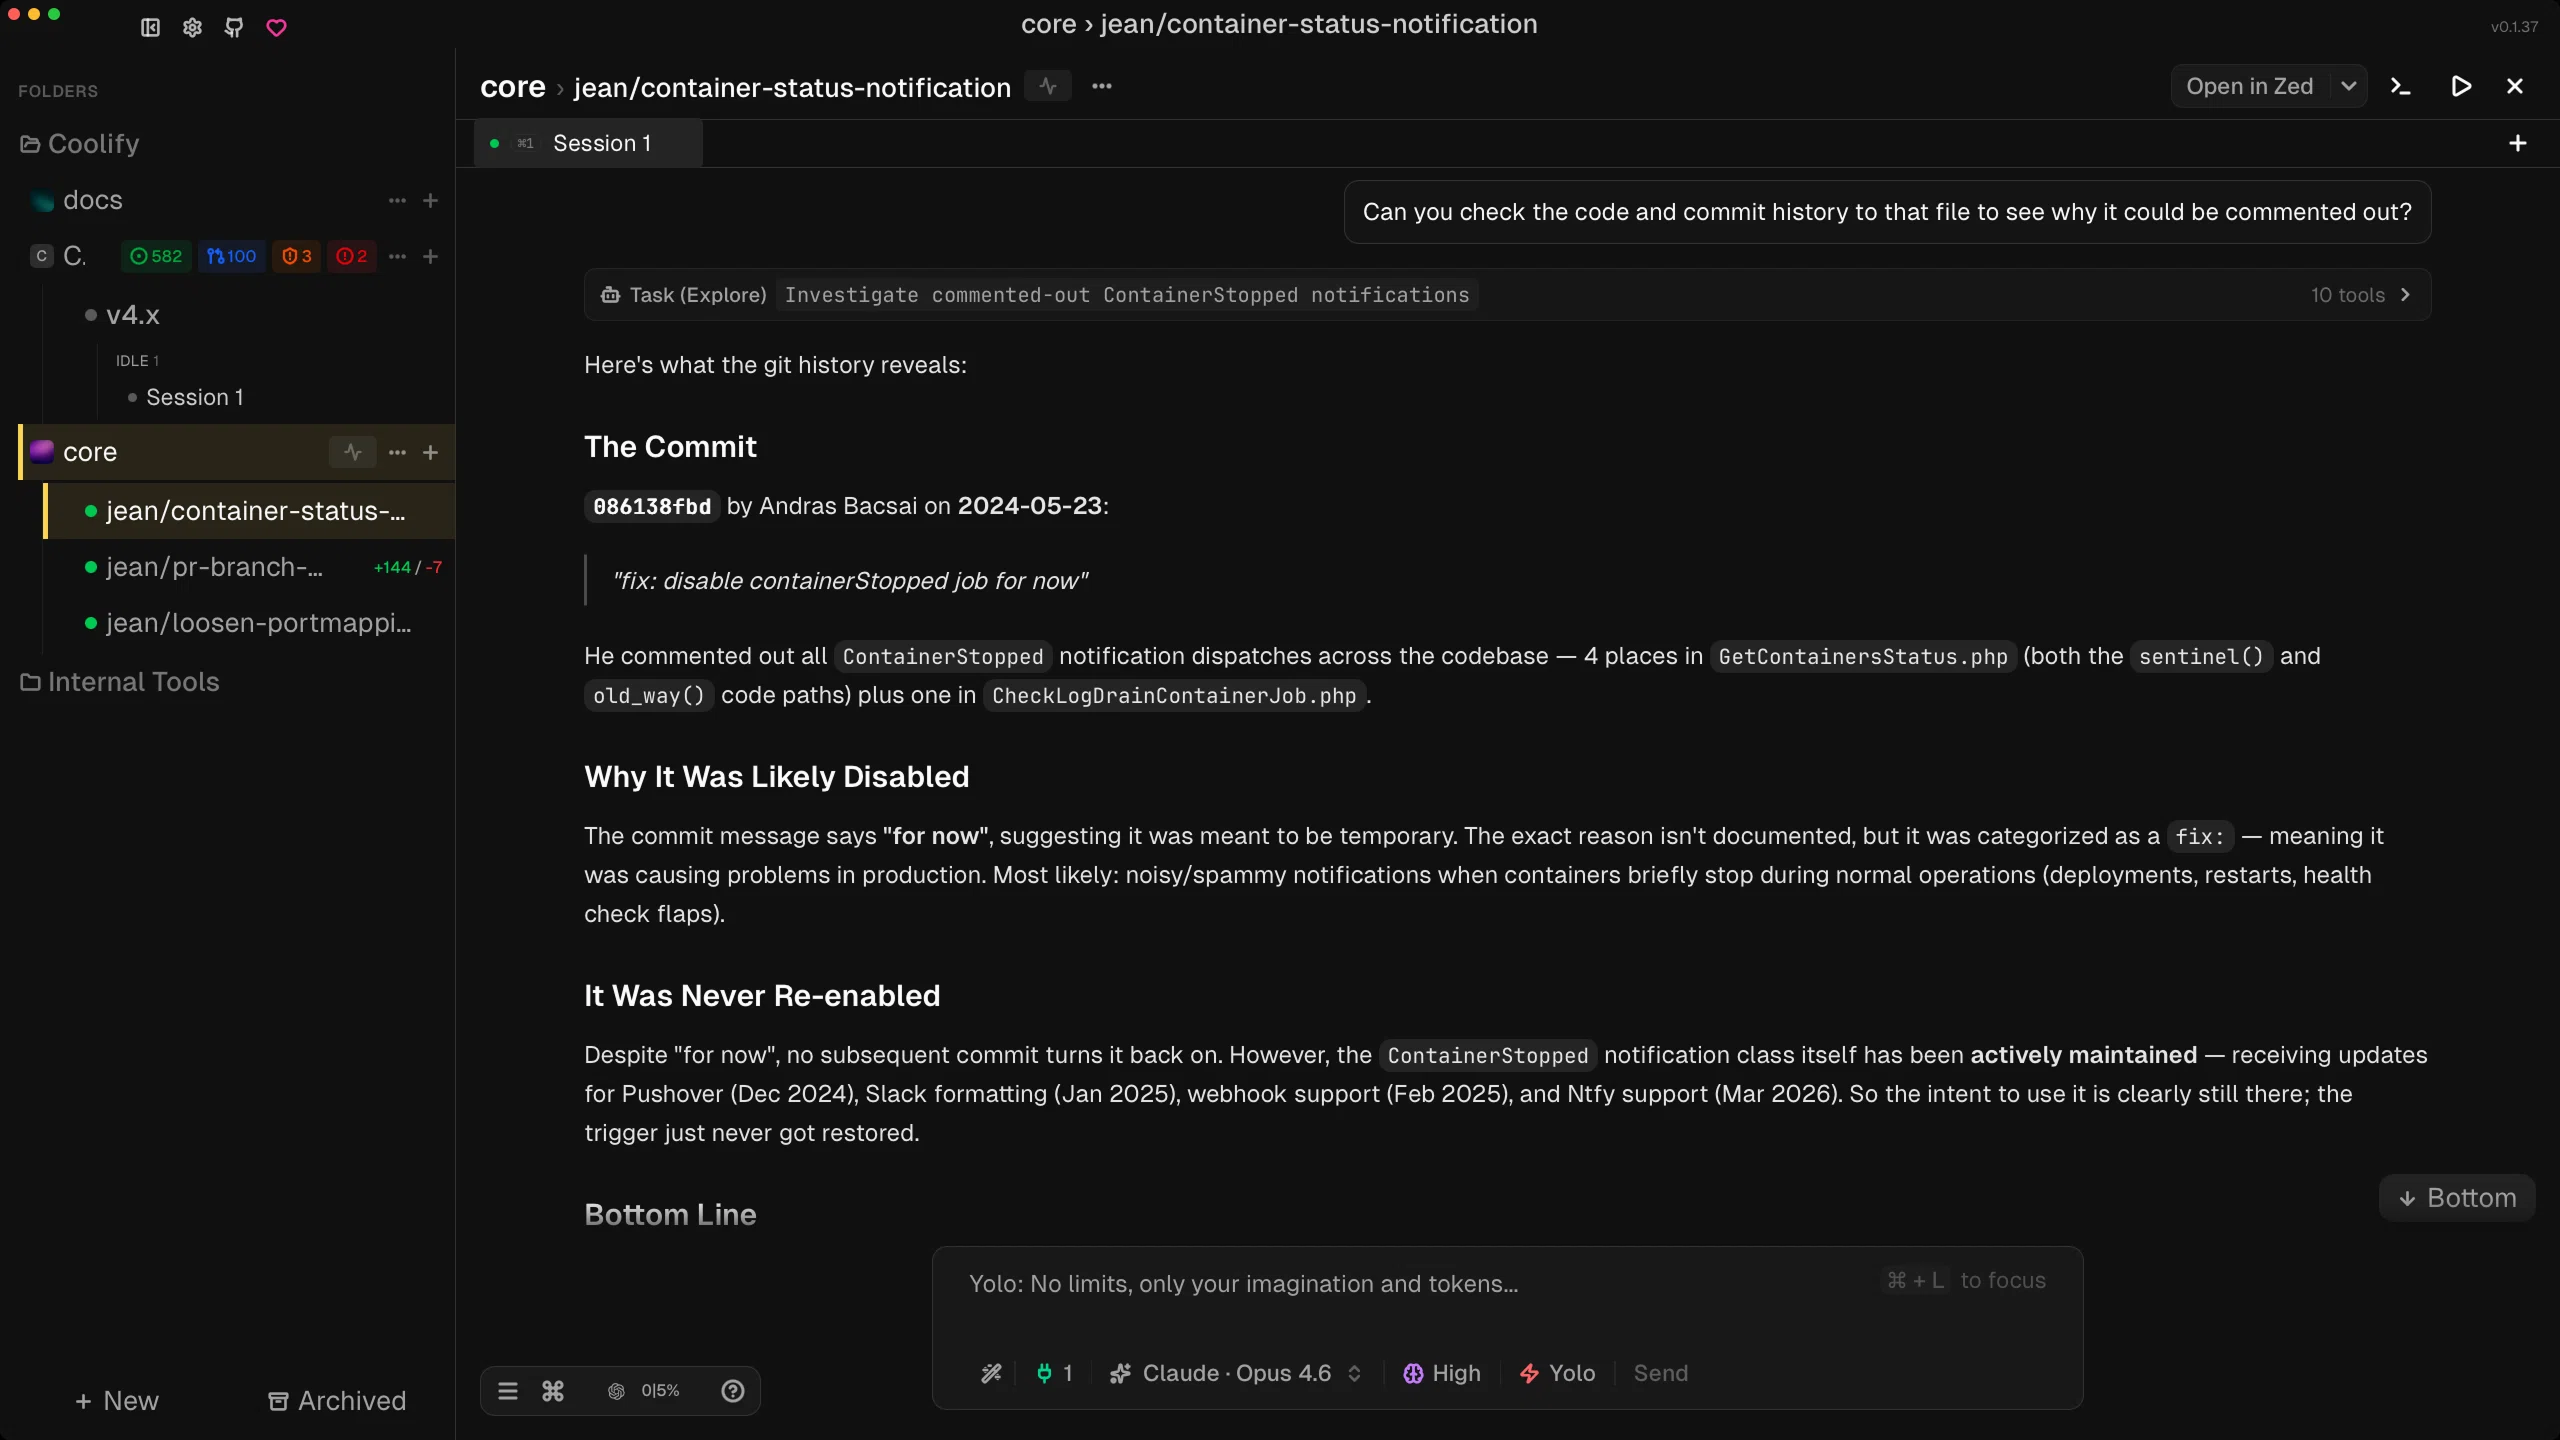Open the hamburger menu in the bottom bar
Viewport: 2560px width, 1440px height.
tap(508, 1390)
